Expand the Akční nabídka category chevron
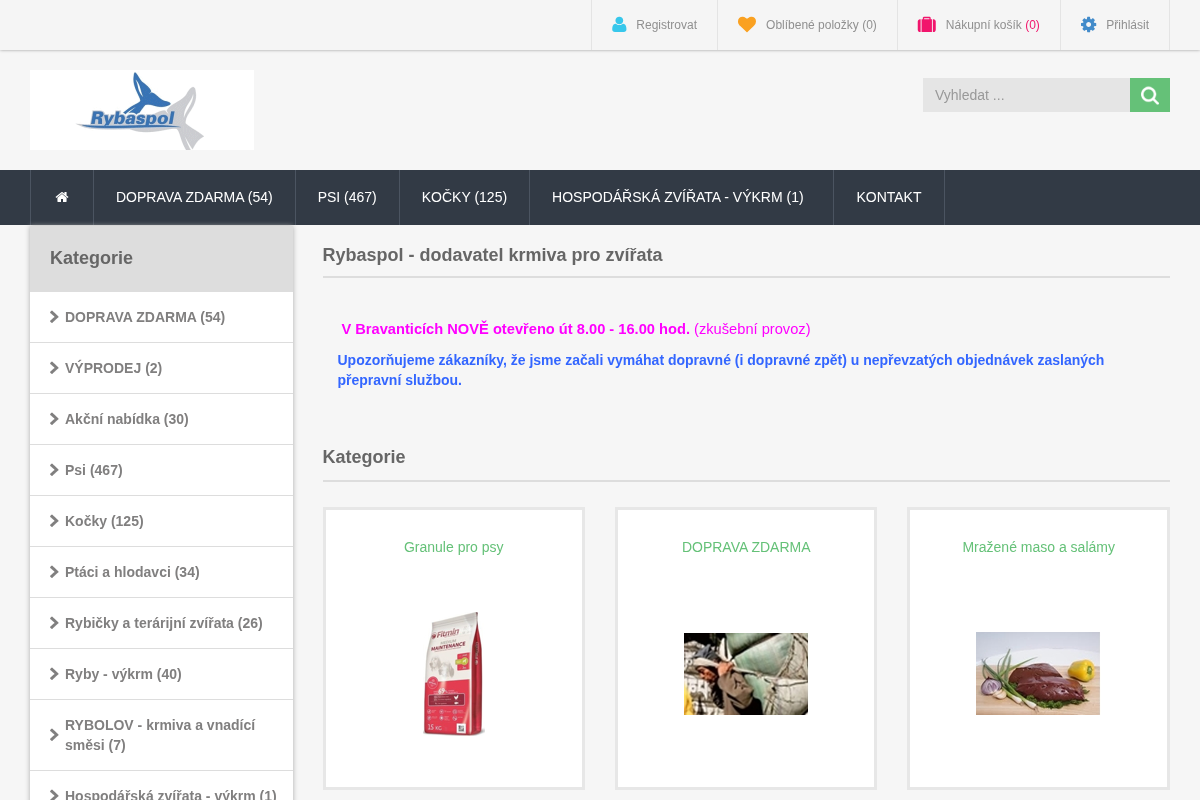The image size is (1200, 800). point(54,419)
